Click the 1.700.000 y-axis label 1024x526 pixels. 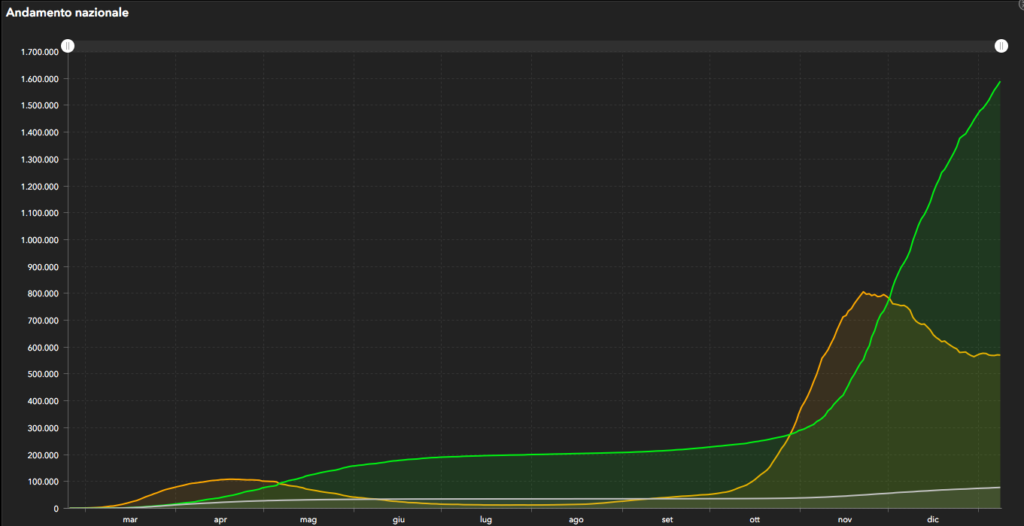(39, 52)
